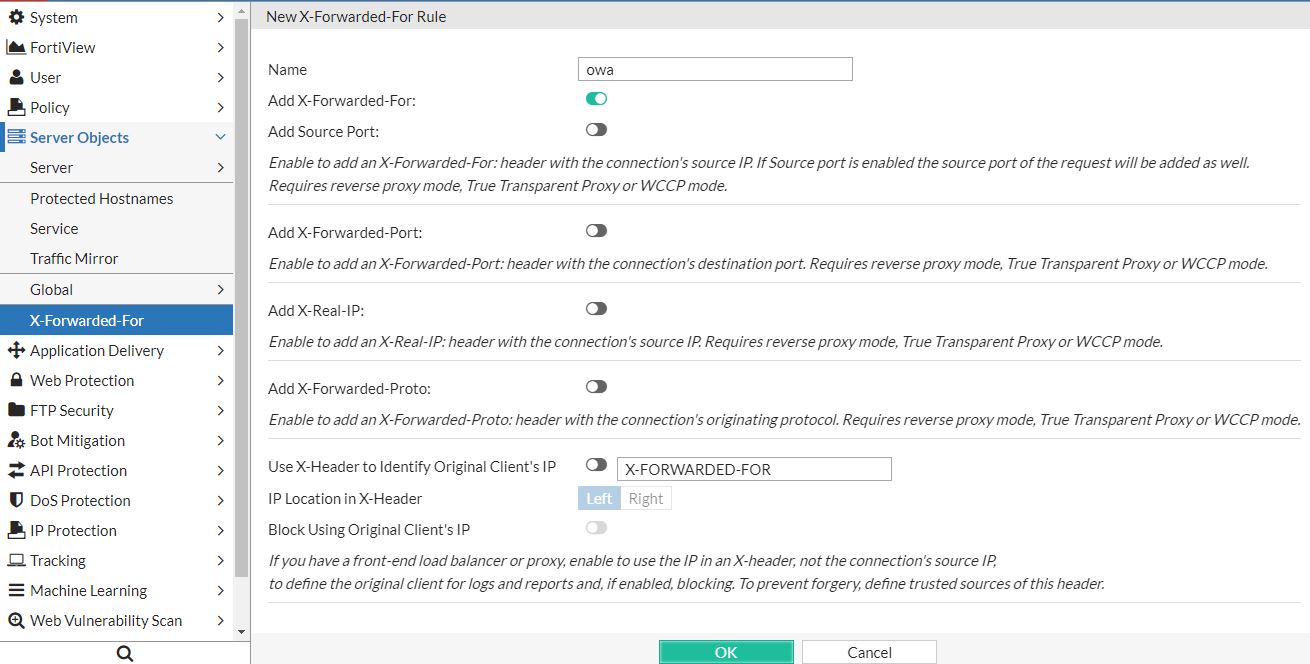The height and width of the screenshot is (664, 1310).
Task: Select the Machine Learning sidebar icon
Action: [18, 590]
